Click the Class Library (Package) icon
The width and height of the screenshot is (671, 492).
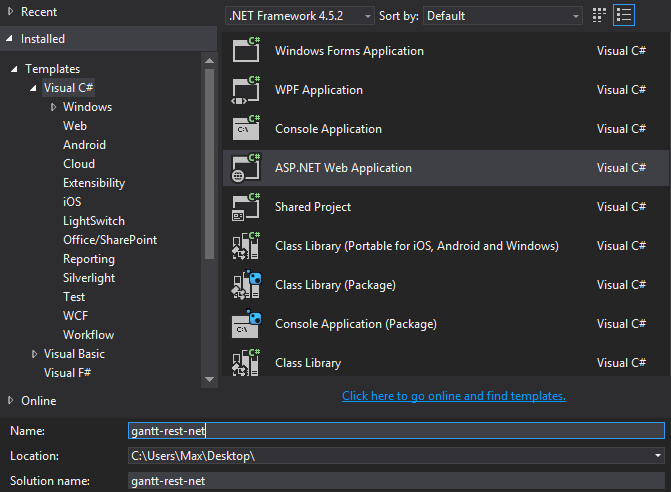tap(246, 285)
